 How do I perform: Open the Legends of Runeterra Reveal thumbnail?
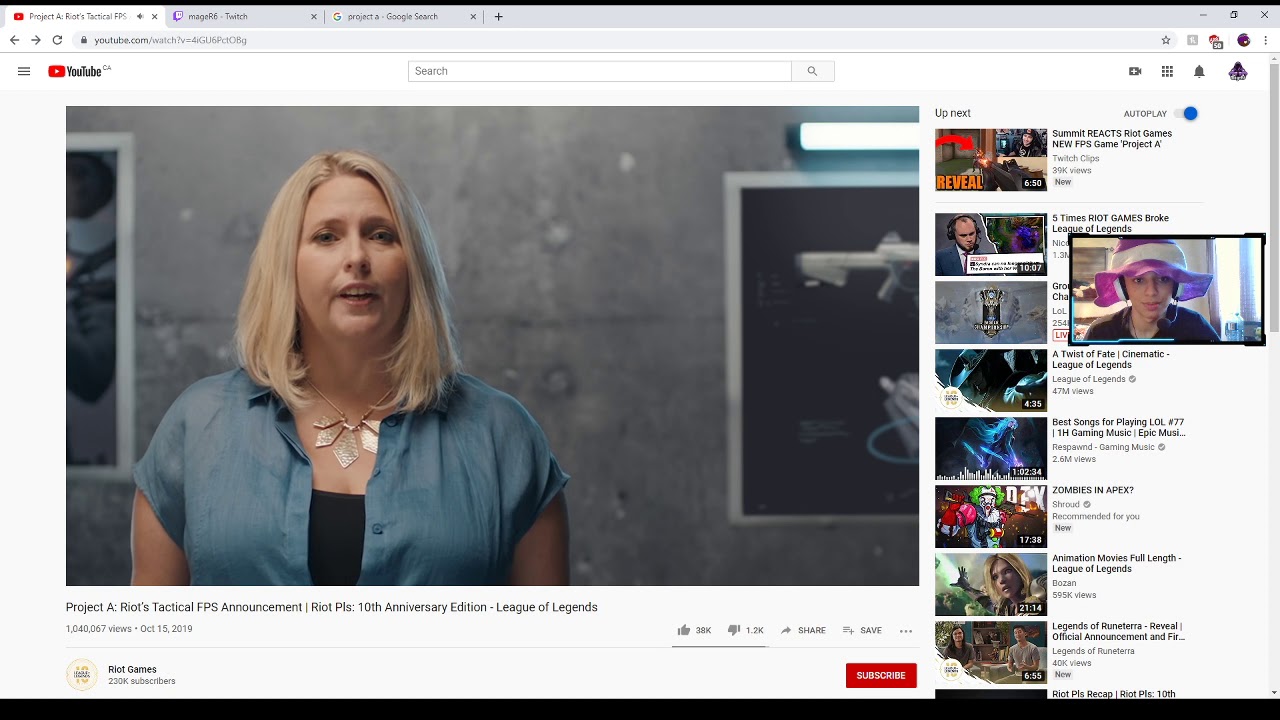point(991,652)
